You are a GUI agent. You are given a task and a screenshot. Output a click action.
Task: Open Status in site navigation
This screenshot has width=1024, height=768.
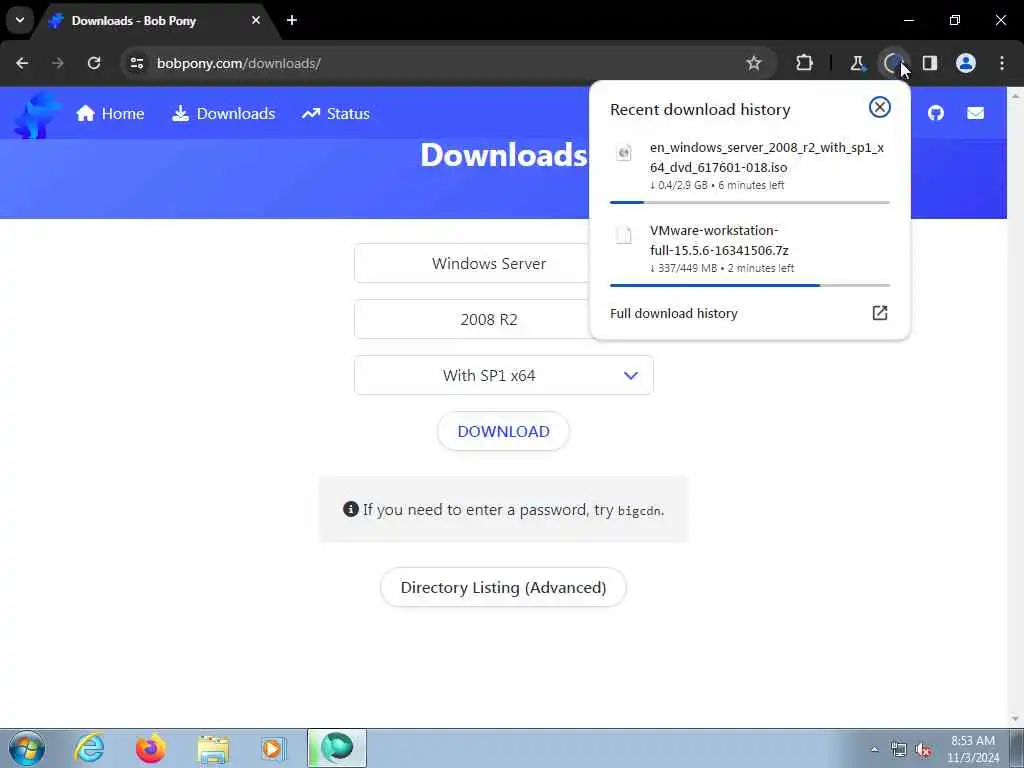coord(336,114)
